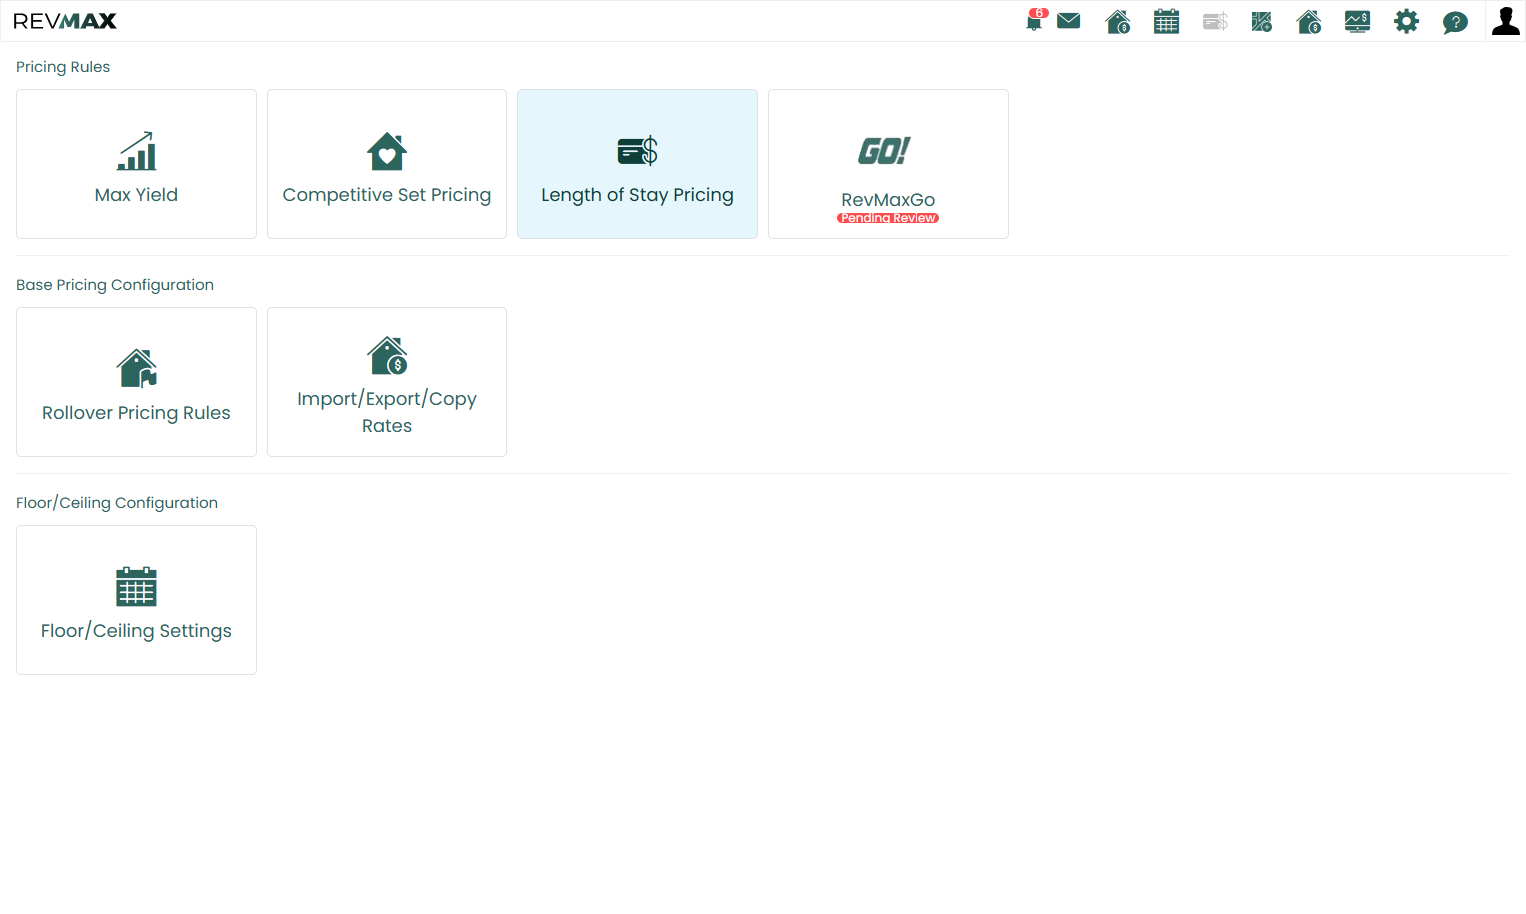Click the greyed card-dollar icon in top toolbar
This screenshot has width=1526, height=914.
coord(1215,21)
